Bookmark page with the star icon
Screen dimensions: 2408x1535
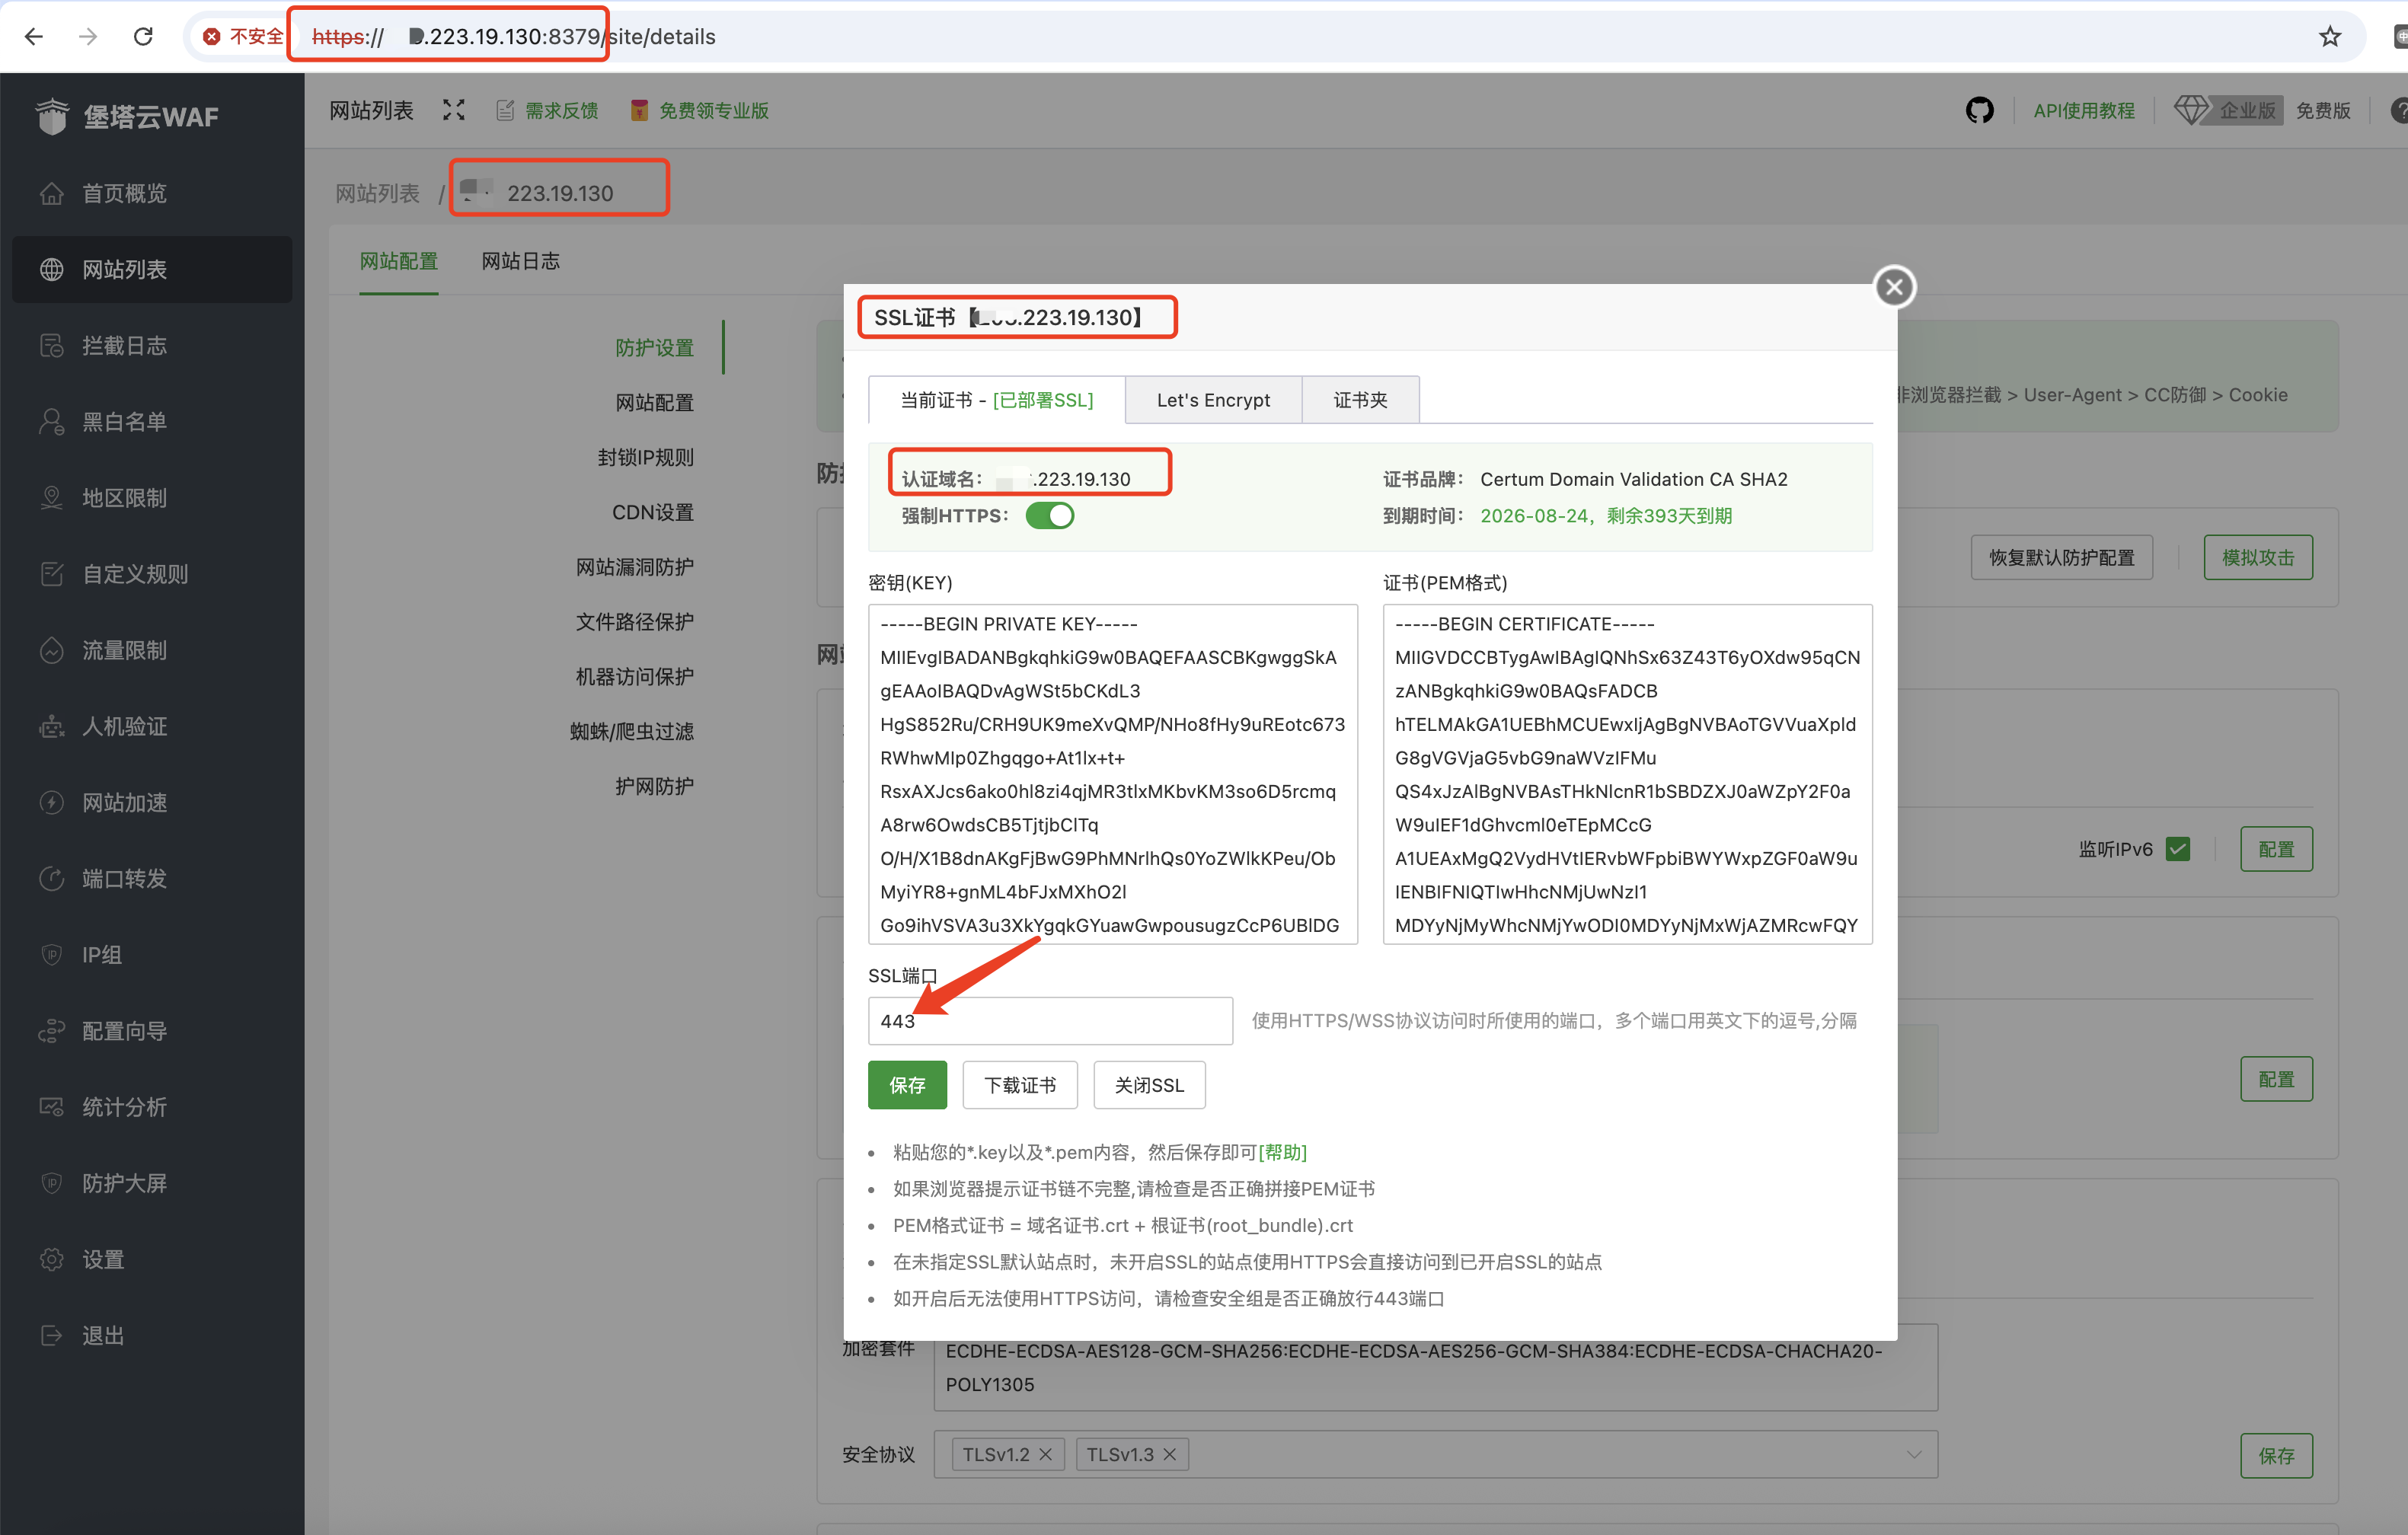click(x=2330, y=37)
